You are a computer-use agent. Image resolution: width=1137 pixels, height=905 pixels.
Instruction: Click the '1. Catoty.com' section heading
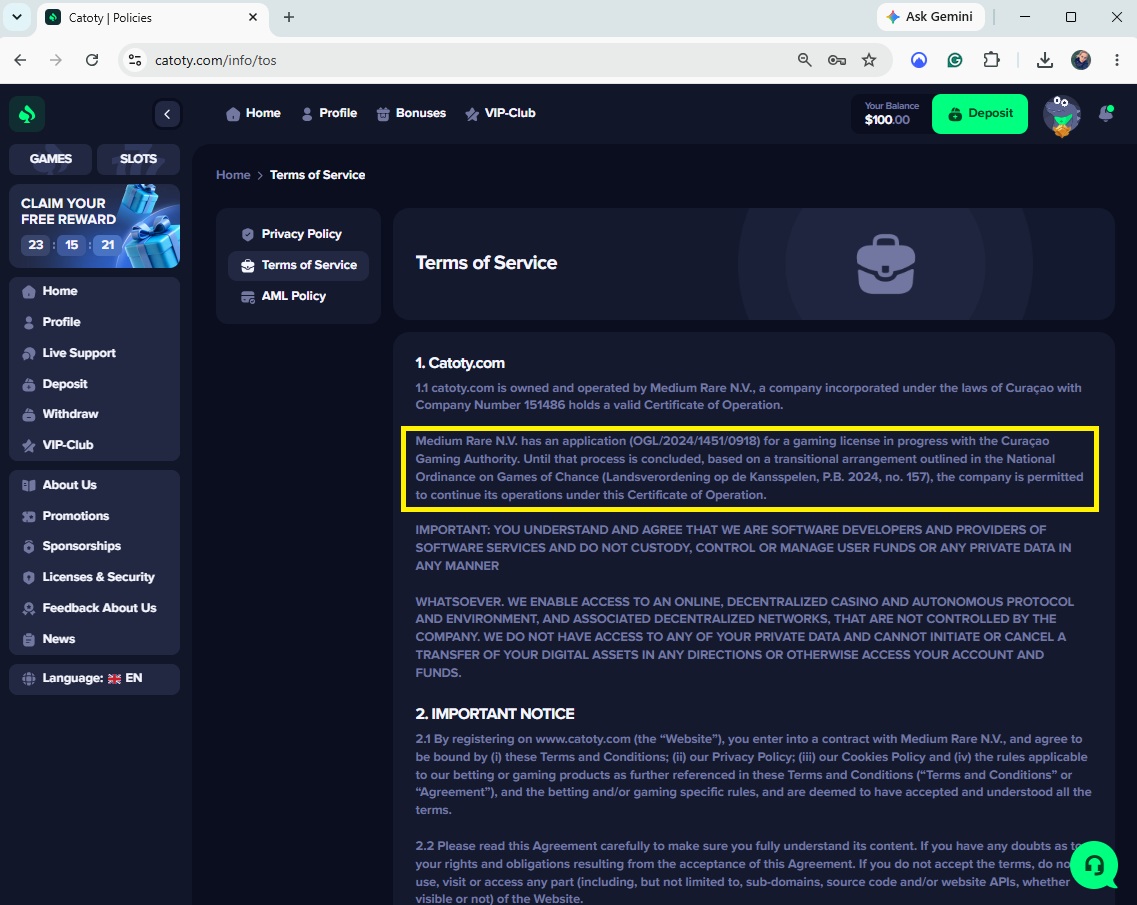[460, 363]
